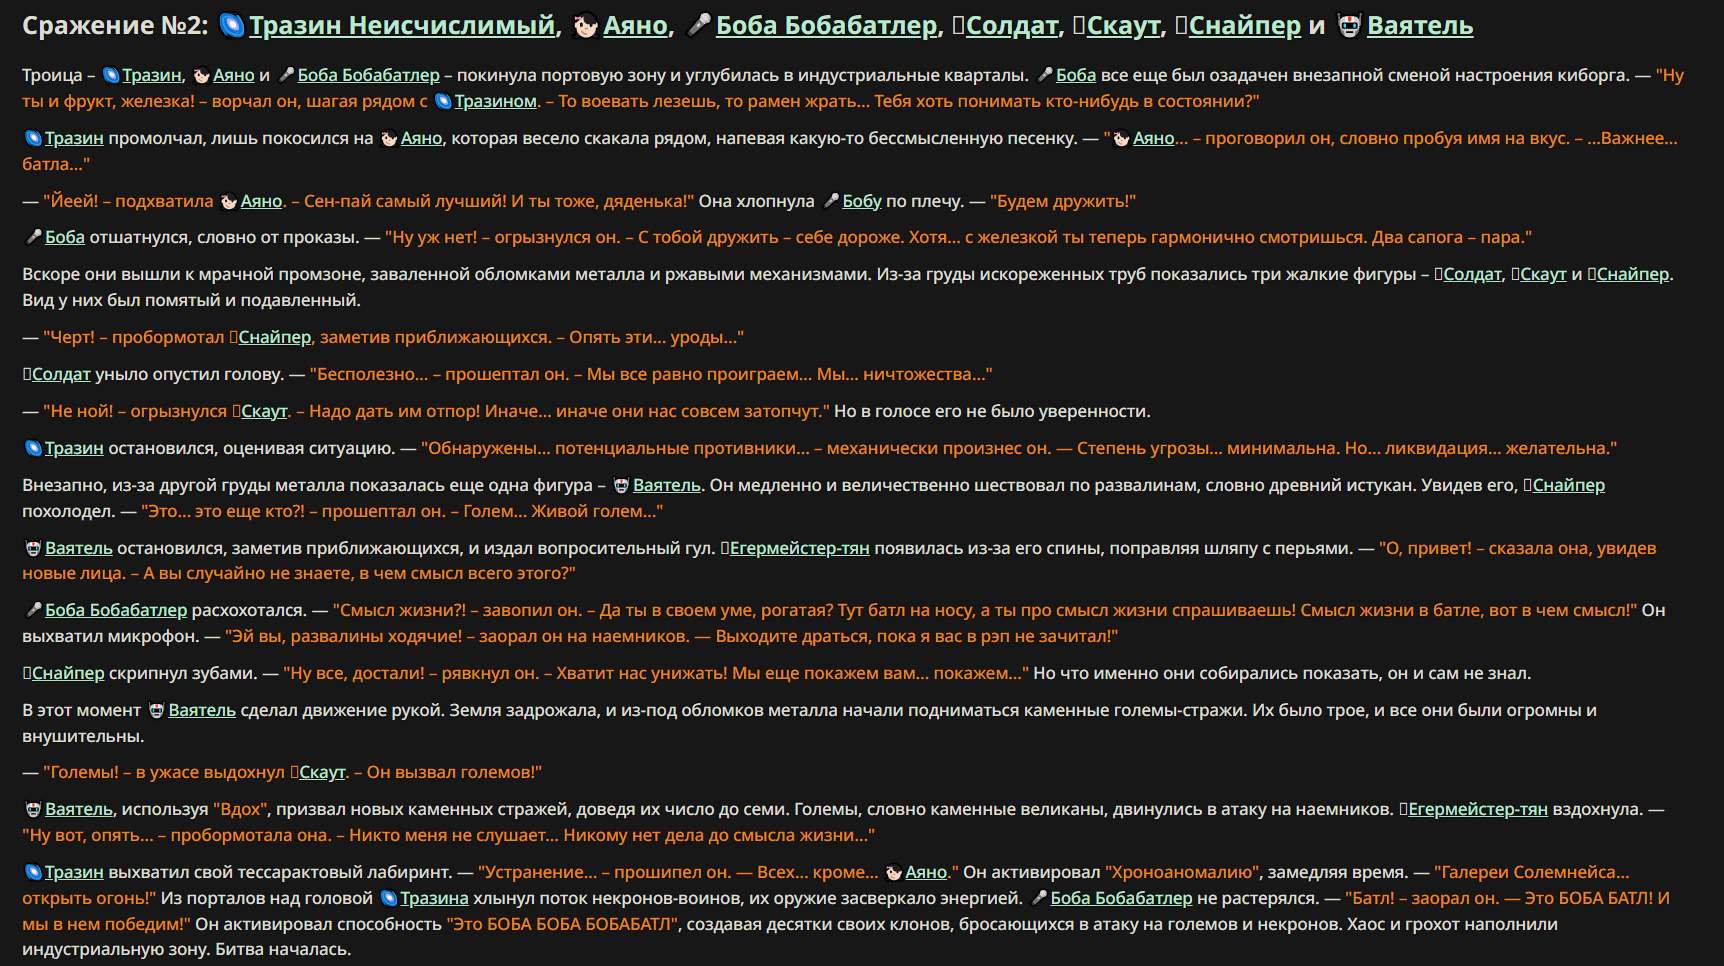The width and height of the screenshot is (1724, 966).
Task: Click Тразин icon before 'Тразин выхватил'
Action: [x=33, y=872]
